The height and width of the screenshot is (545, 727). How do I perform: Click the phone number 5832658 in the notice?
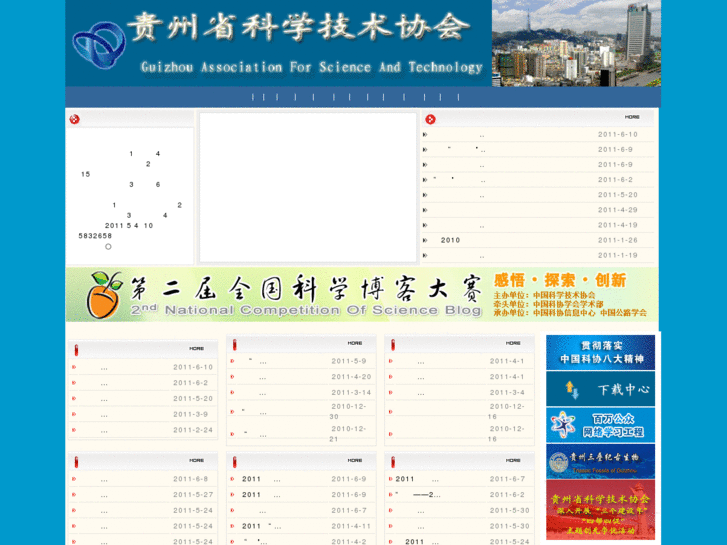coord(95,236)
